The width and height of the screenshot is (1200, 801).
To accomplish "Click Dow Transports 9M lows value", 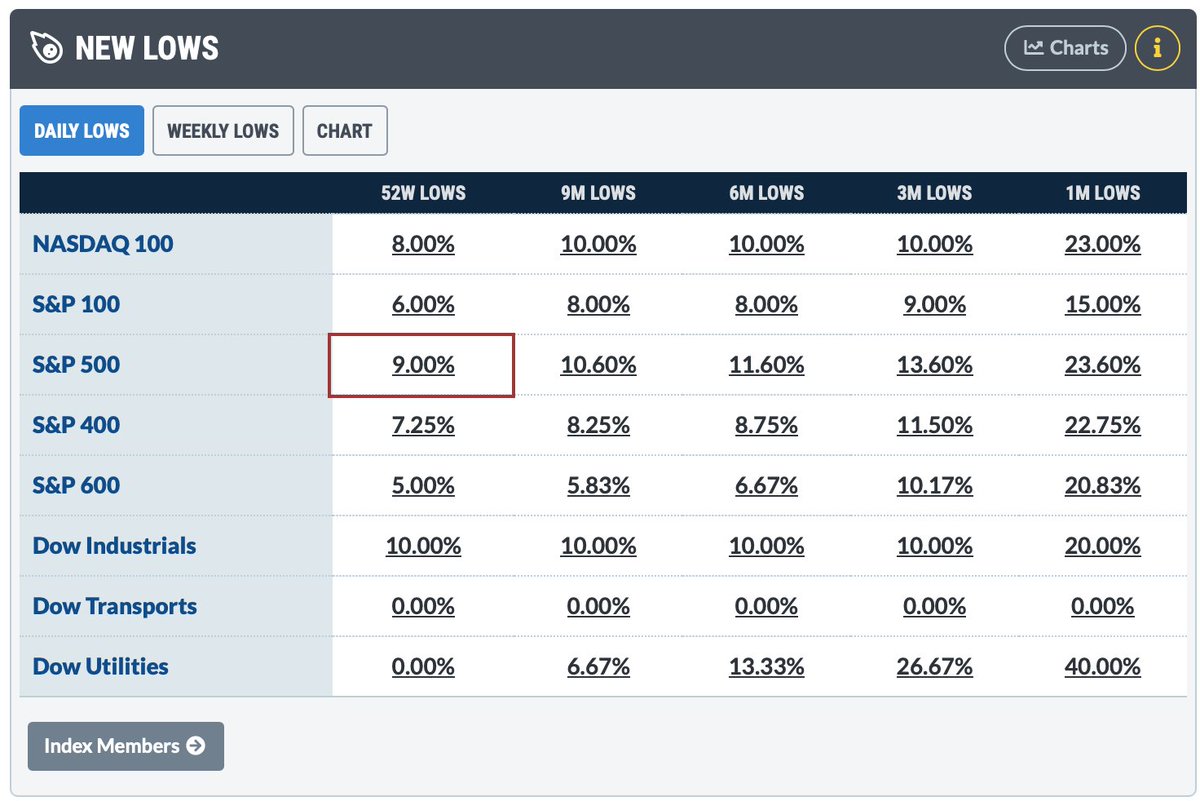I will [598, 606].
